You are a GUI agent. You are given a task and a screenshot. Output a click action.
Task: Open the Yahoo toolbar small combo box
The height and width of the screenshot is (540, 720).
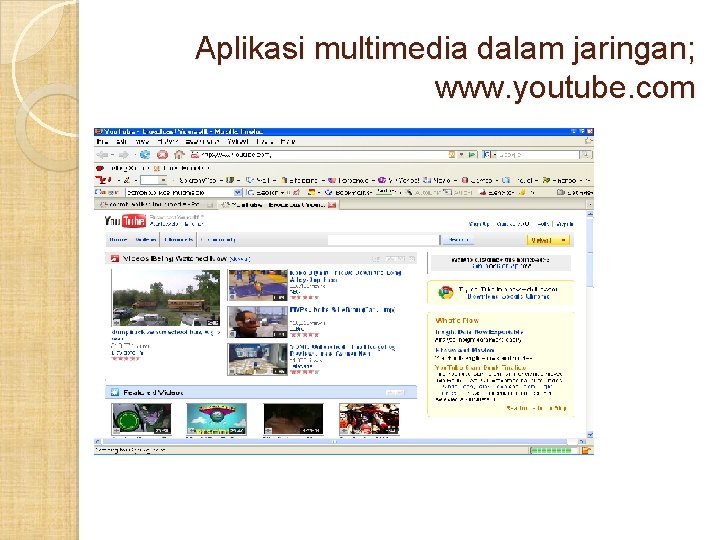coord(153,180)
